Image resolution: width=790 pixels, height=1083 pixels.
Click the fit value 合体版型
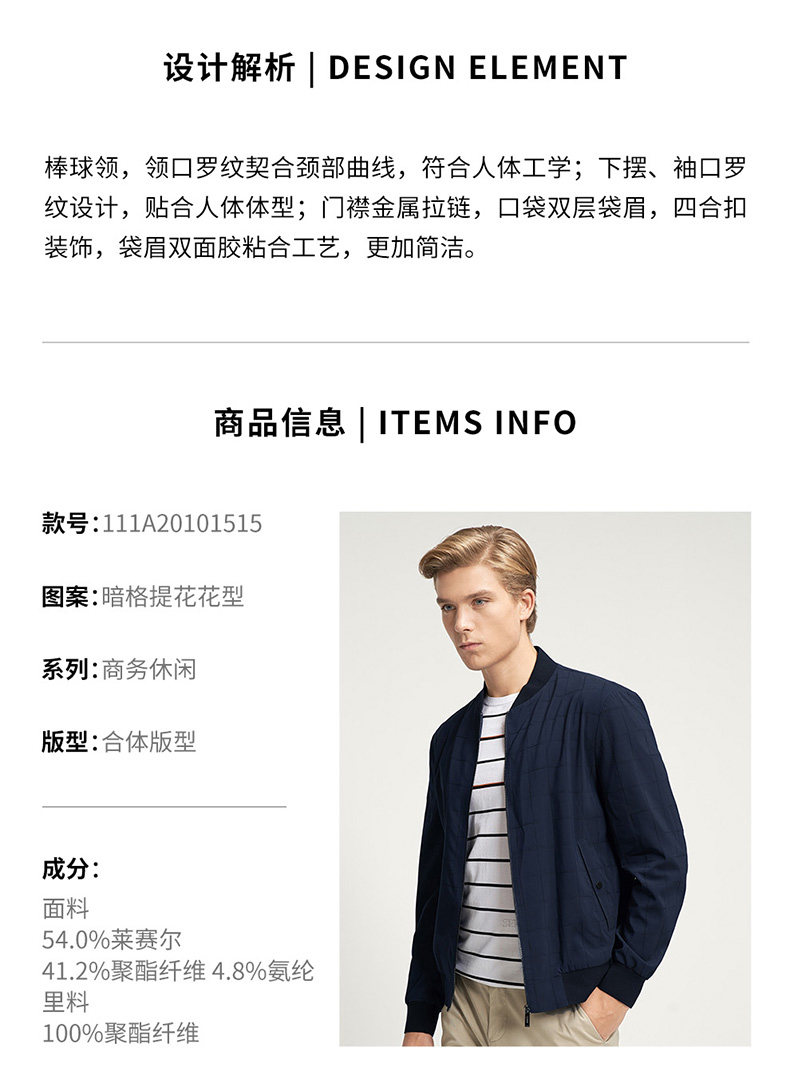(149, 742)
